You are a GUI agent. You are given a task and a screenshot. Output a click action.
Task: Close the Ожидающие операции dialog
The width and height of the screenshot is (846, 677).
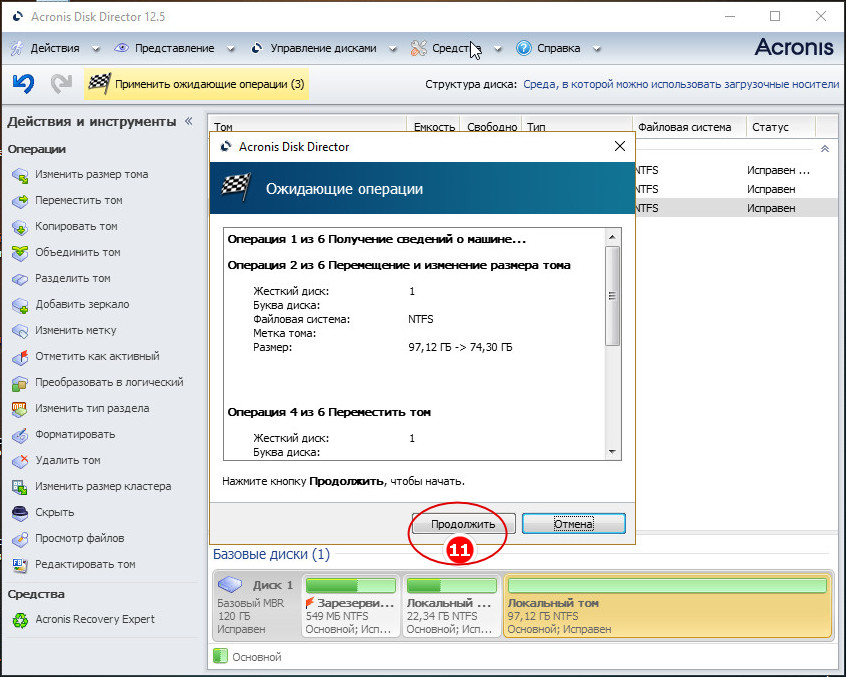(620, 146)
